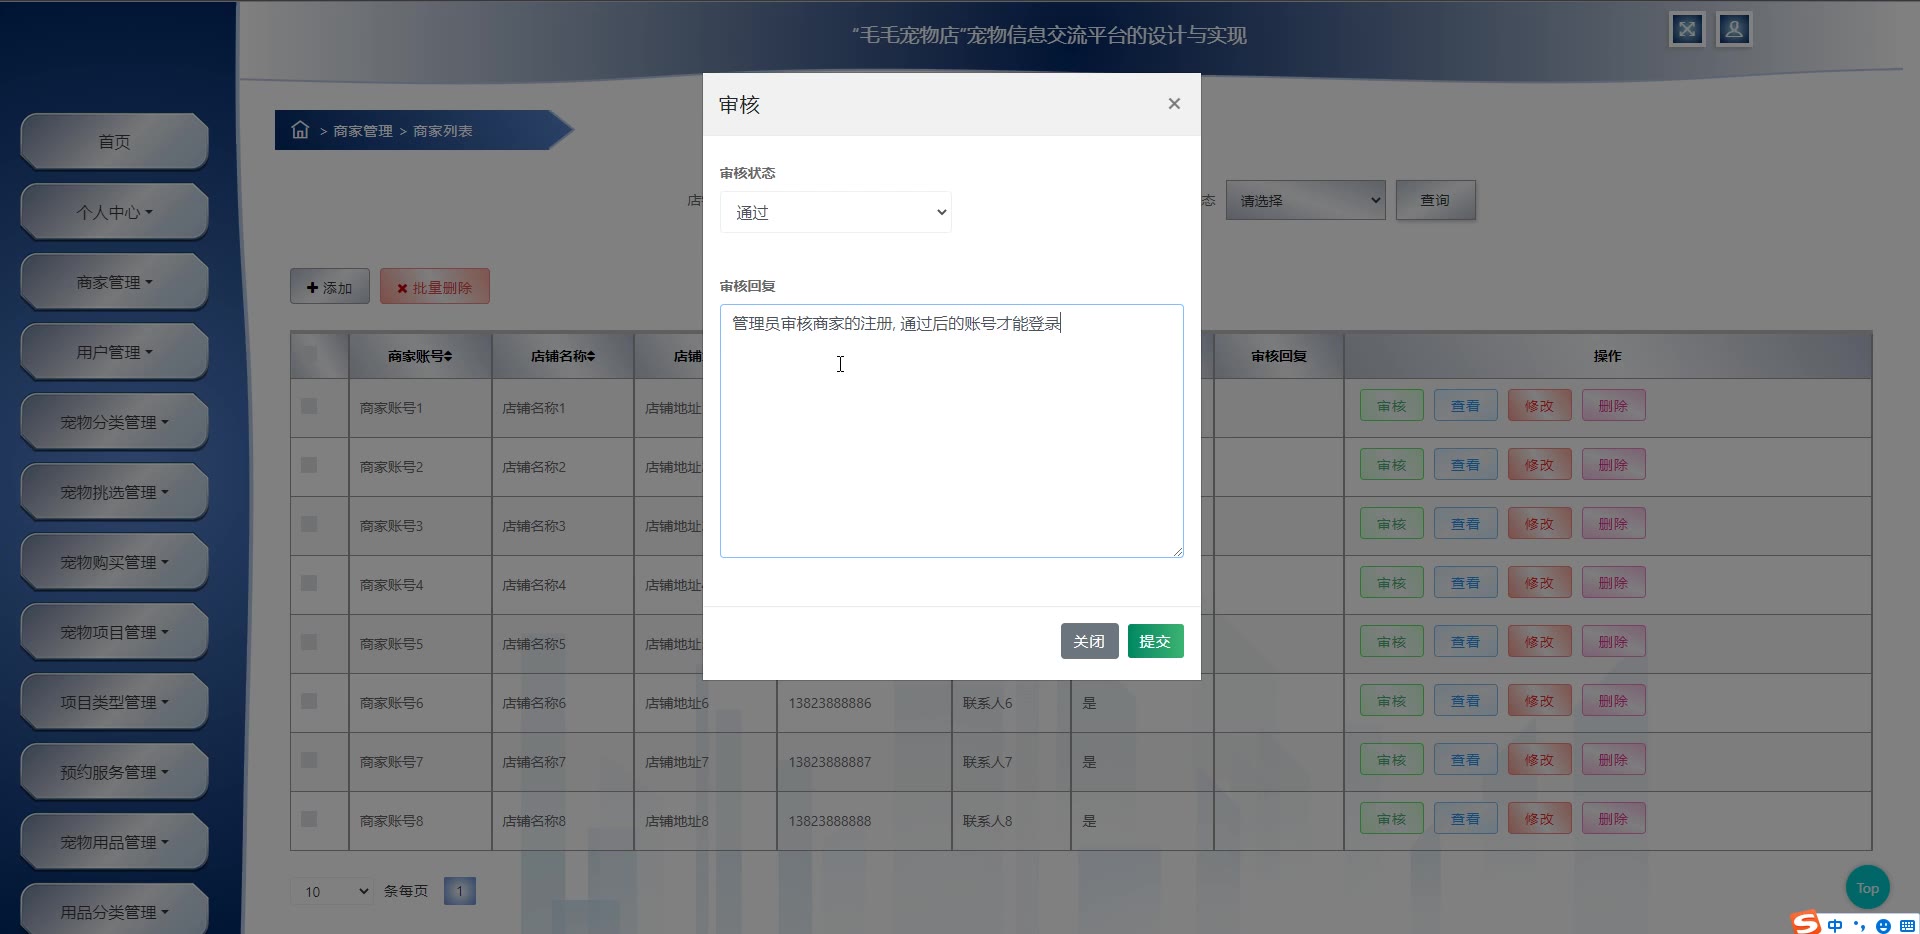
Task: Expand the 商家管理 sidebar menu
Action: point(114,282)
